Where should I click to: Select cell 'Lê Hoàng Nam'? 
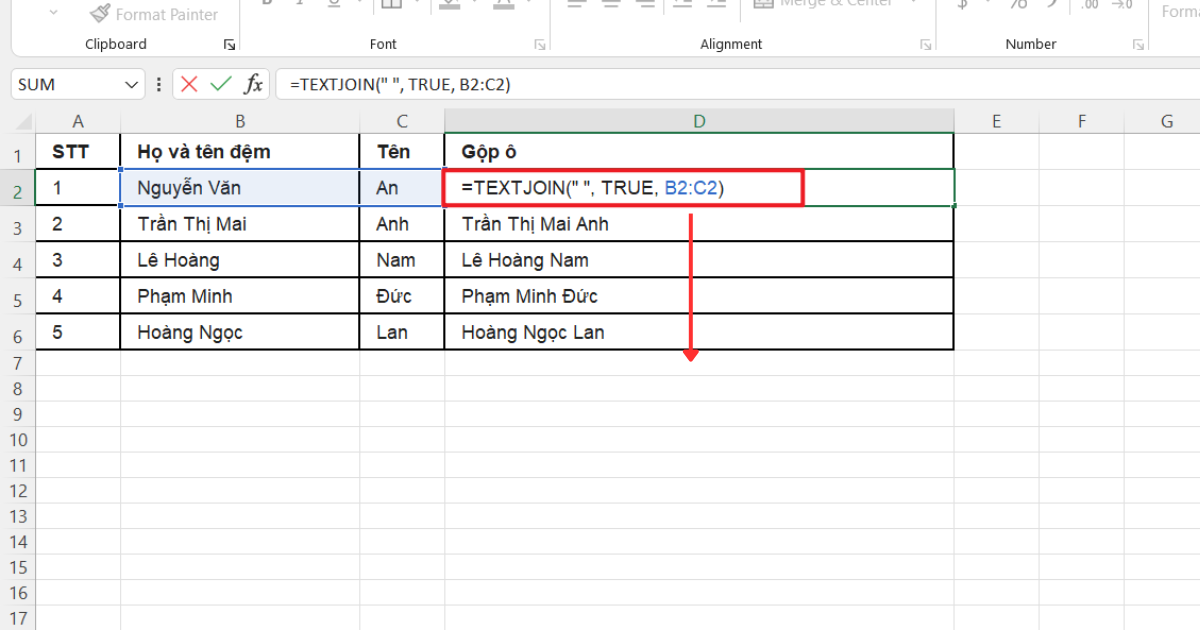[x=699, y=260]
